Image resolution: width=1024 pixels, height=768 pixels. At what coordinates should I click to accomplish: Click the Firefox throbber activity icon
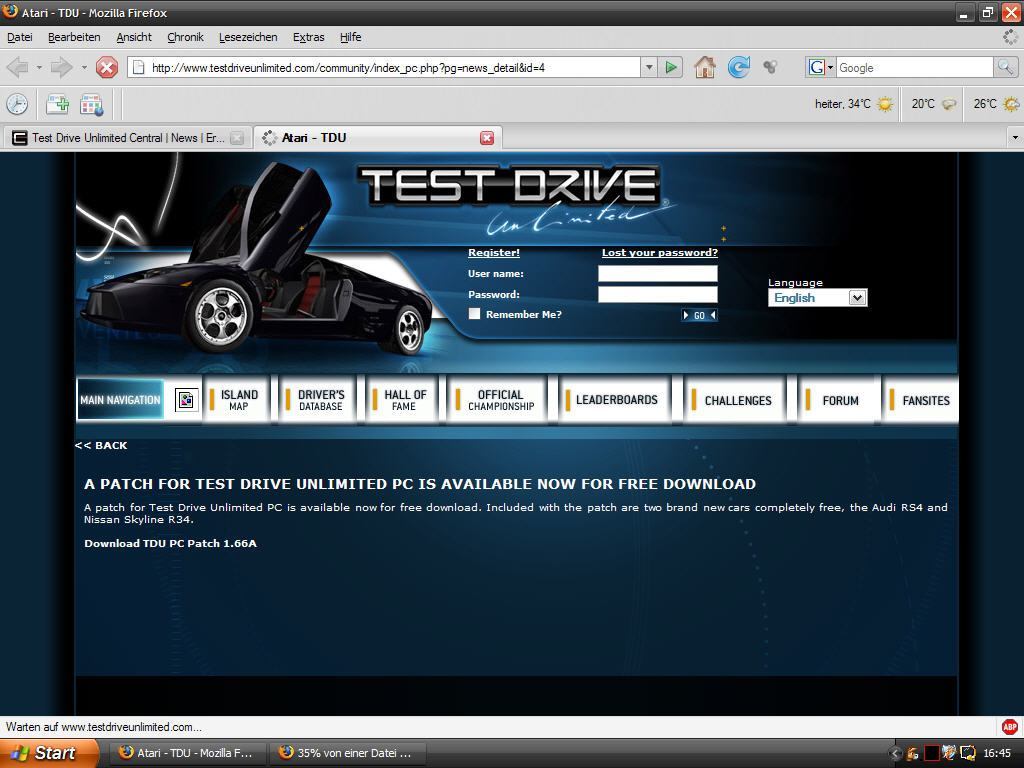[1010, 37]
